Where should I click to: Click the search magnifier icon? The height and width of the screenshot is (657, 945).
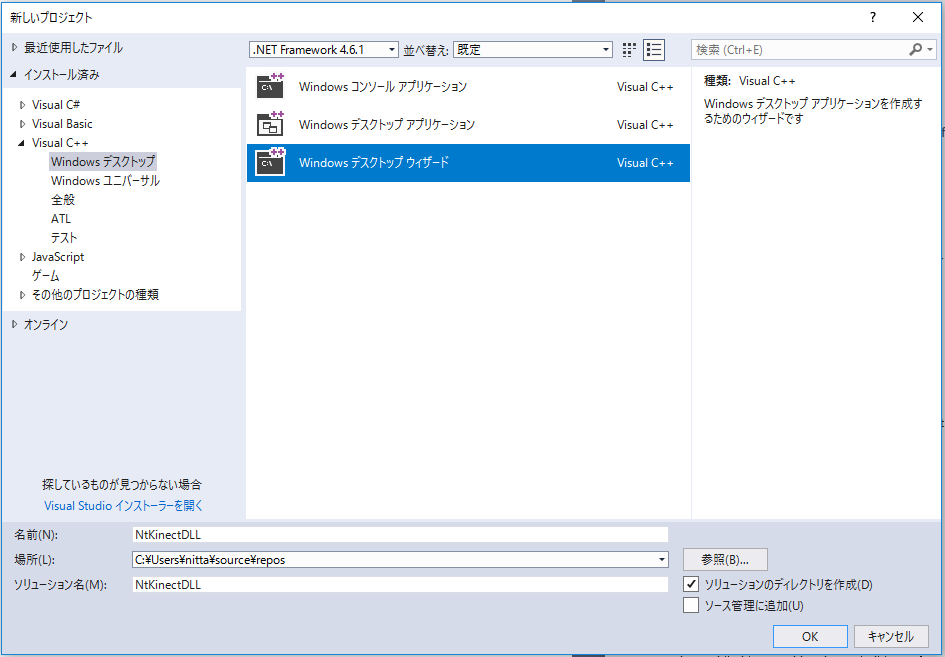(916, 49)
